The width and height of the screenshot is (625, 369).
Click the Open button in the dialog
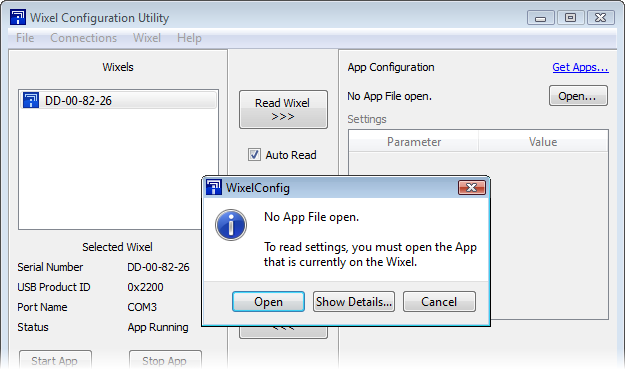tap(268, 302)
